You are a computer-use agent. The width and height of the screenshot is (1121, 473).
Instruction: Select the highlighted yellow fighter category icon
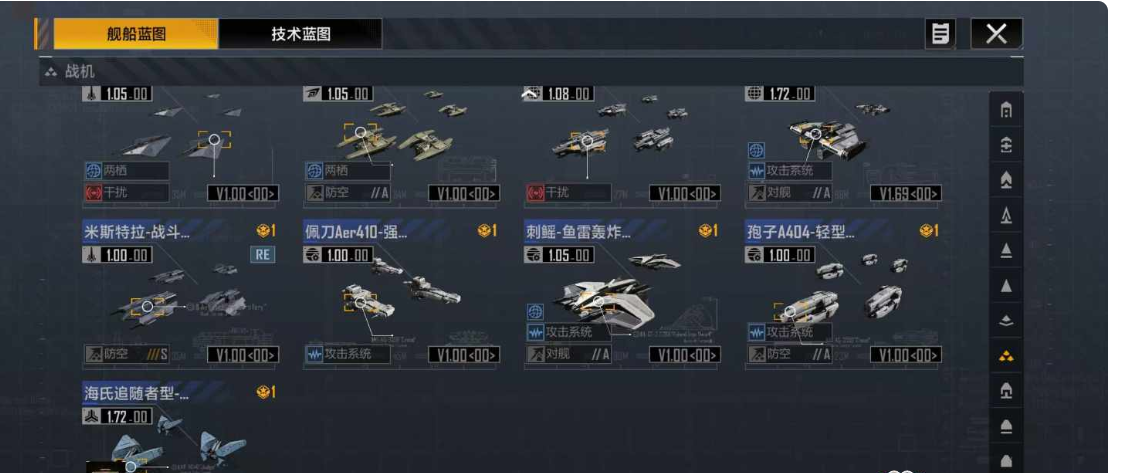[1006, 356]
